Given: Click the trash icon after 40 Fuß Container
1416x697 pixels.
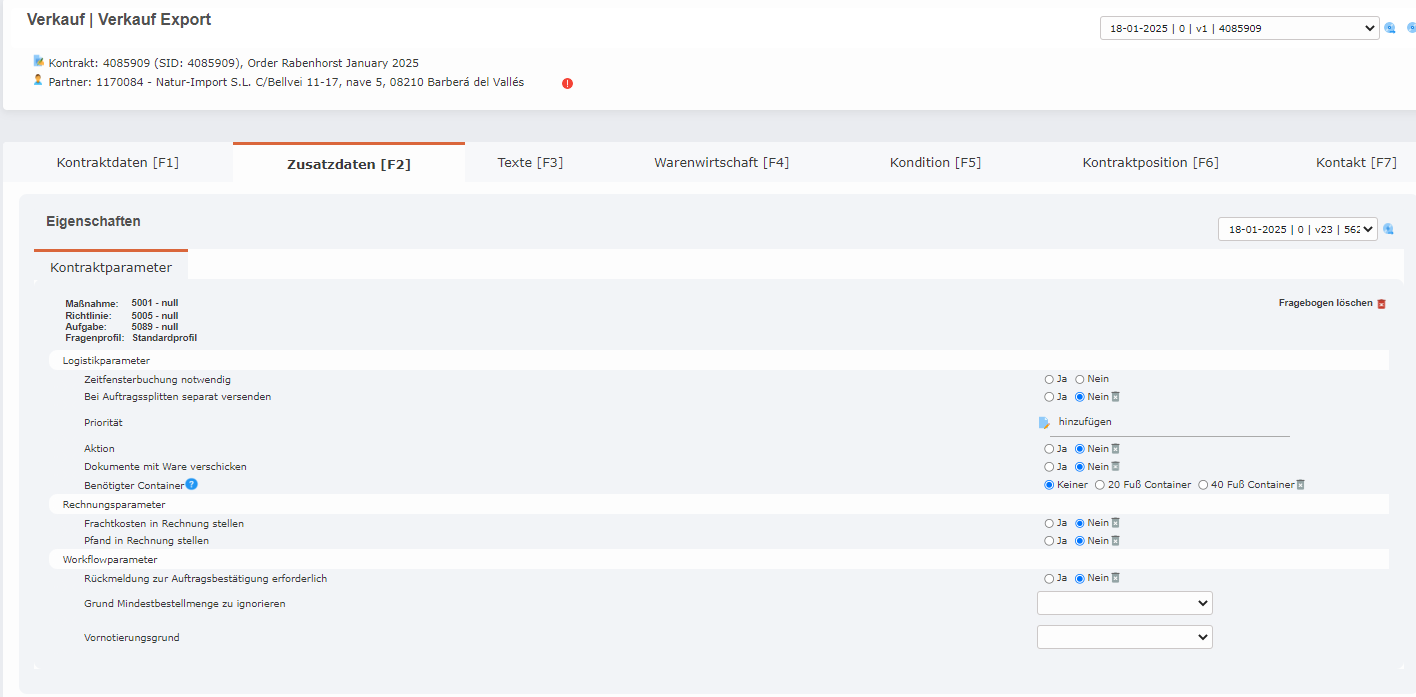Looking at the screenshot, I should [x=1301, y=485].
